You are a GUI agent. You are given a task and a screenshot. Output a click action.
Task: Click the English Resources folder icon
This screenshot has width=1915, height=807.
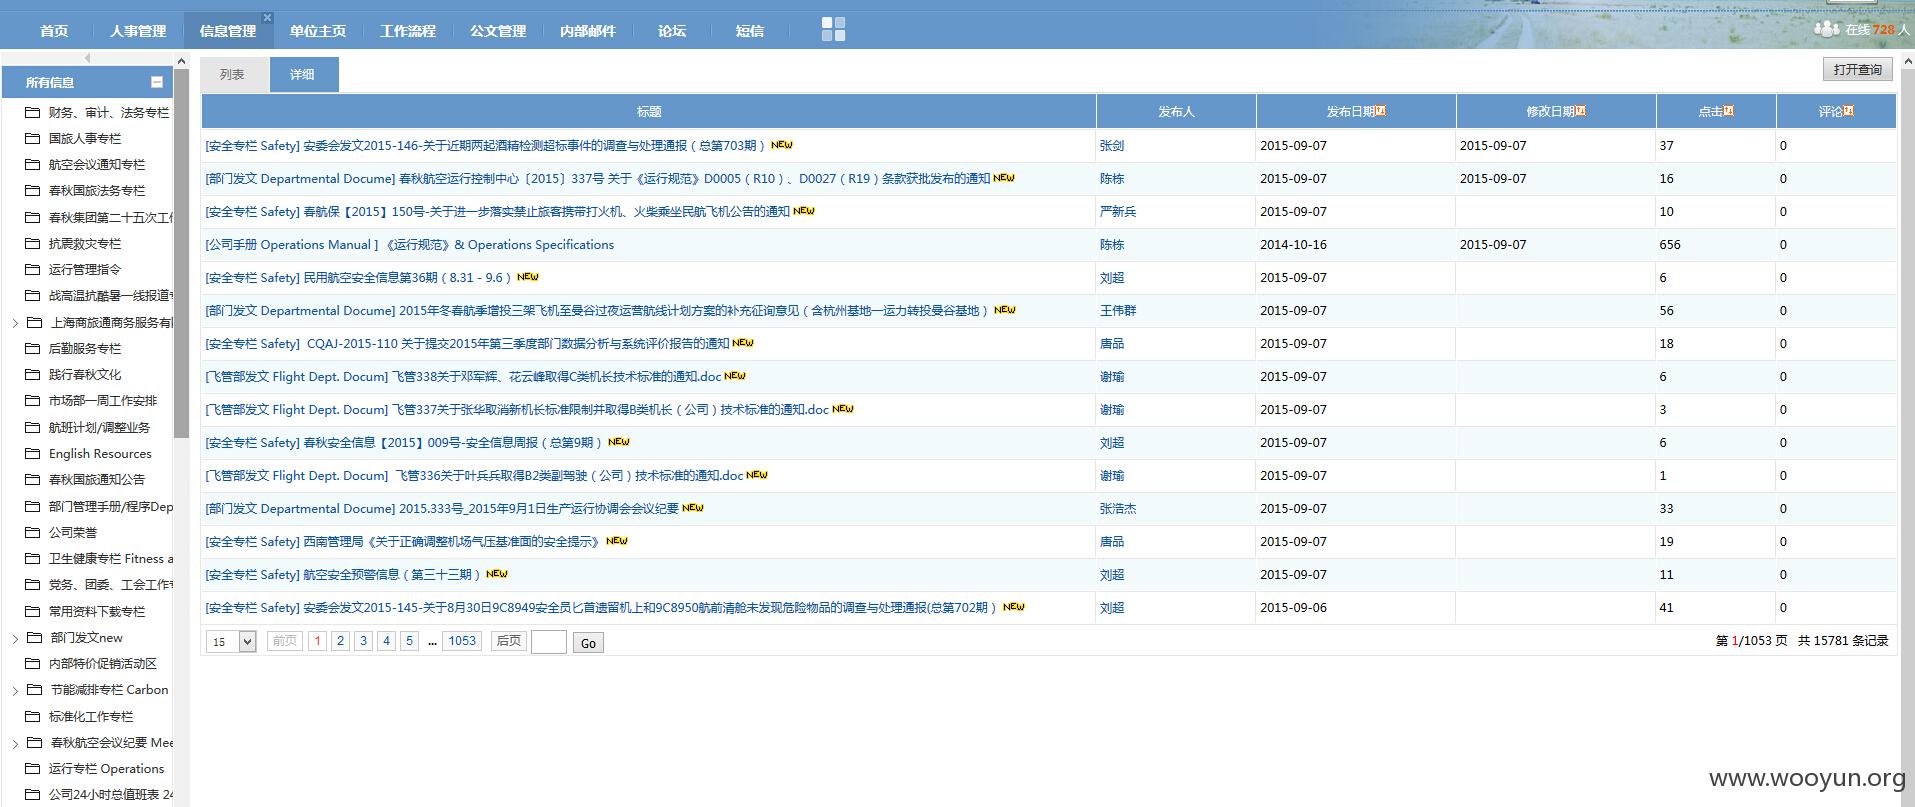coord(33,453)
